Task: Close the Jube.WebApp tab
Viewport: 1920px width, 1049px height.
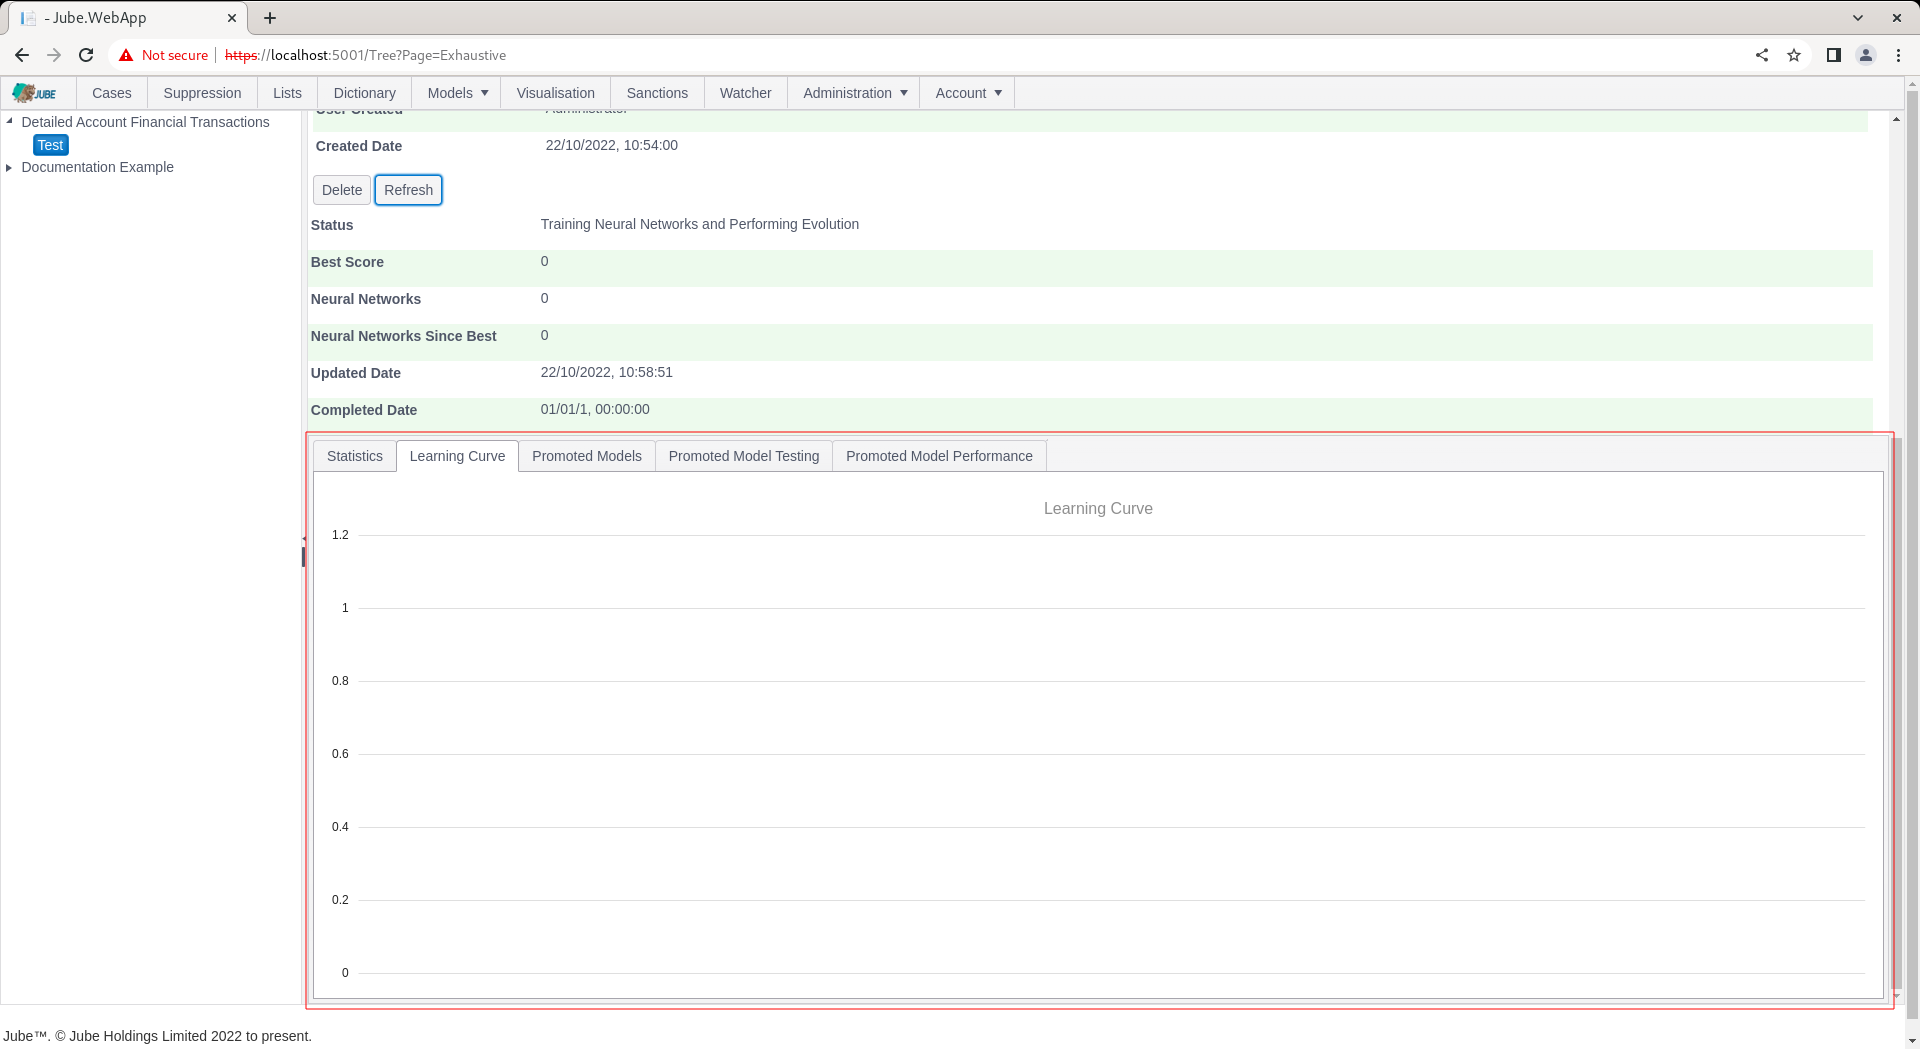Action: 231,18
